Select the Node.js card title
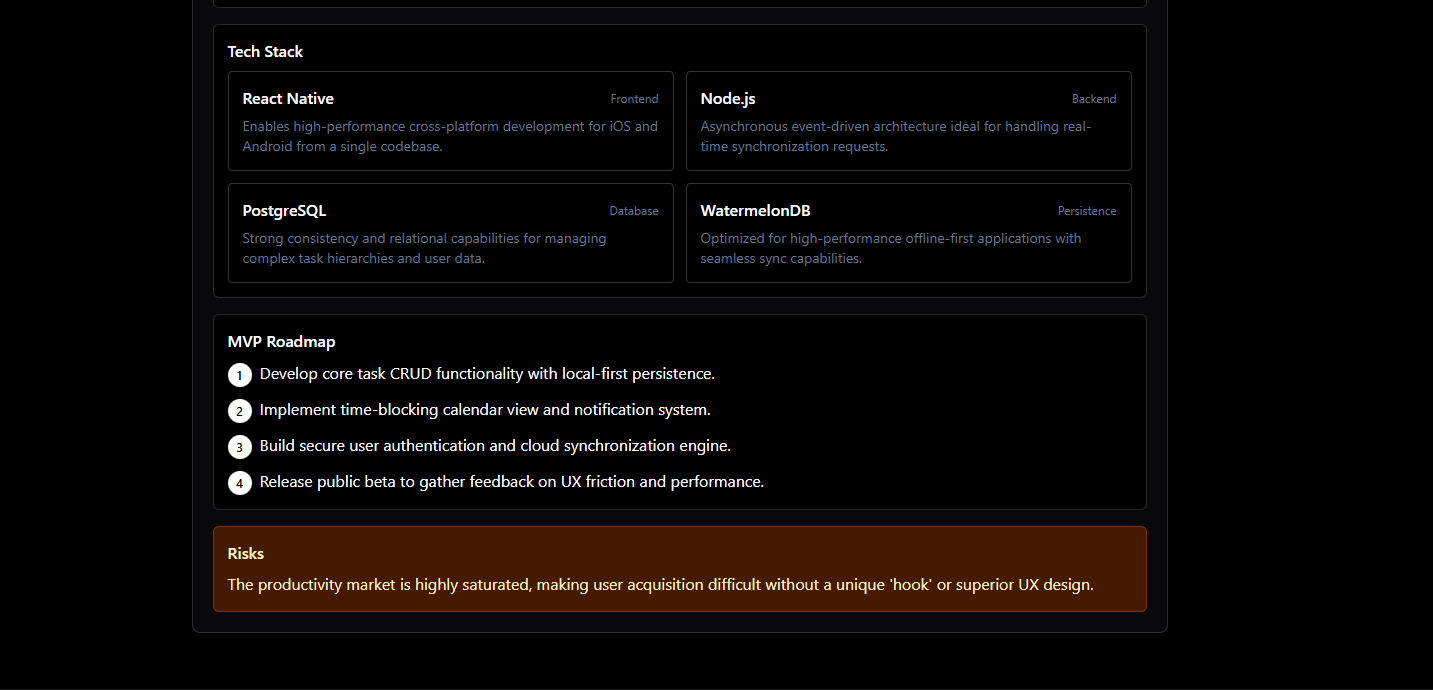Viewport: 1433px width, 690px height. point(728,99)
